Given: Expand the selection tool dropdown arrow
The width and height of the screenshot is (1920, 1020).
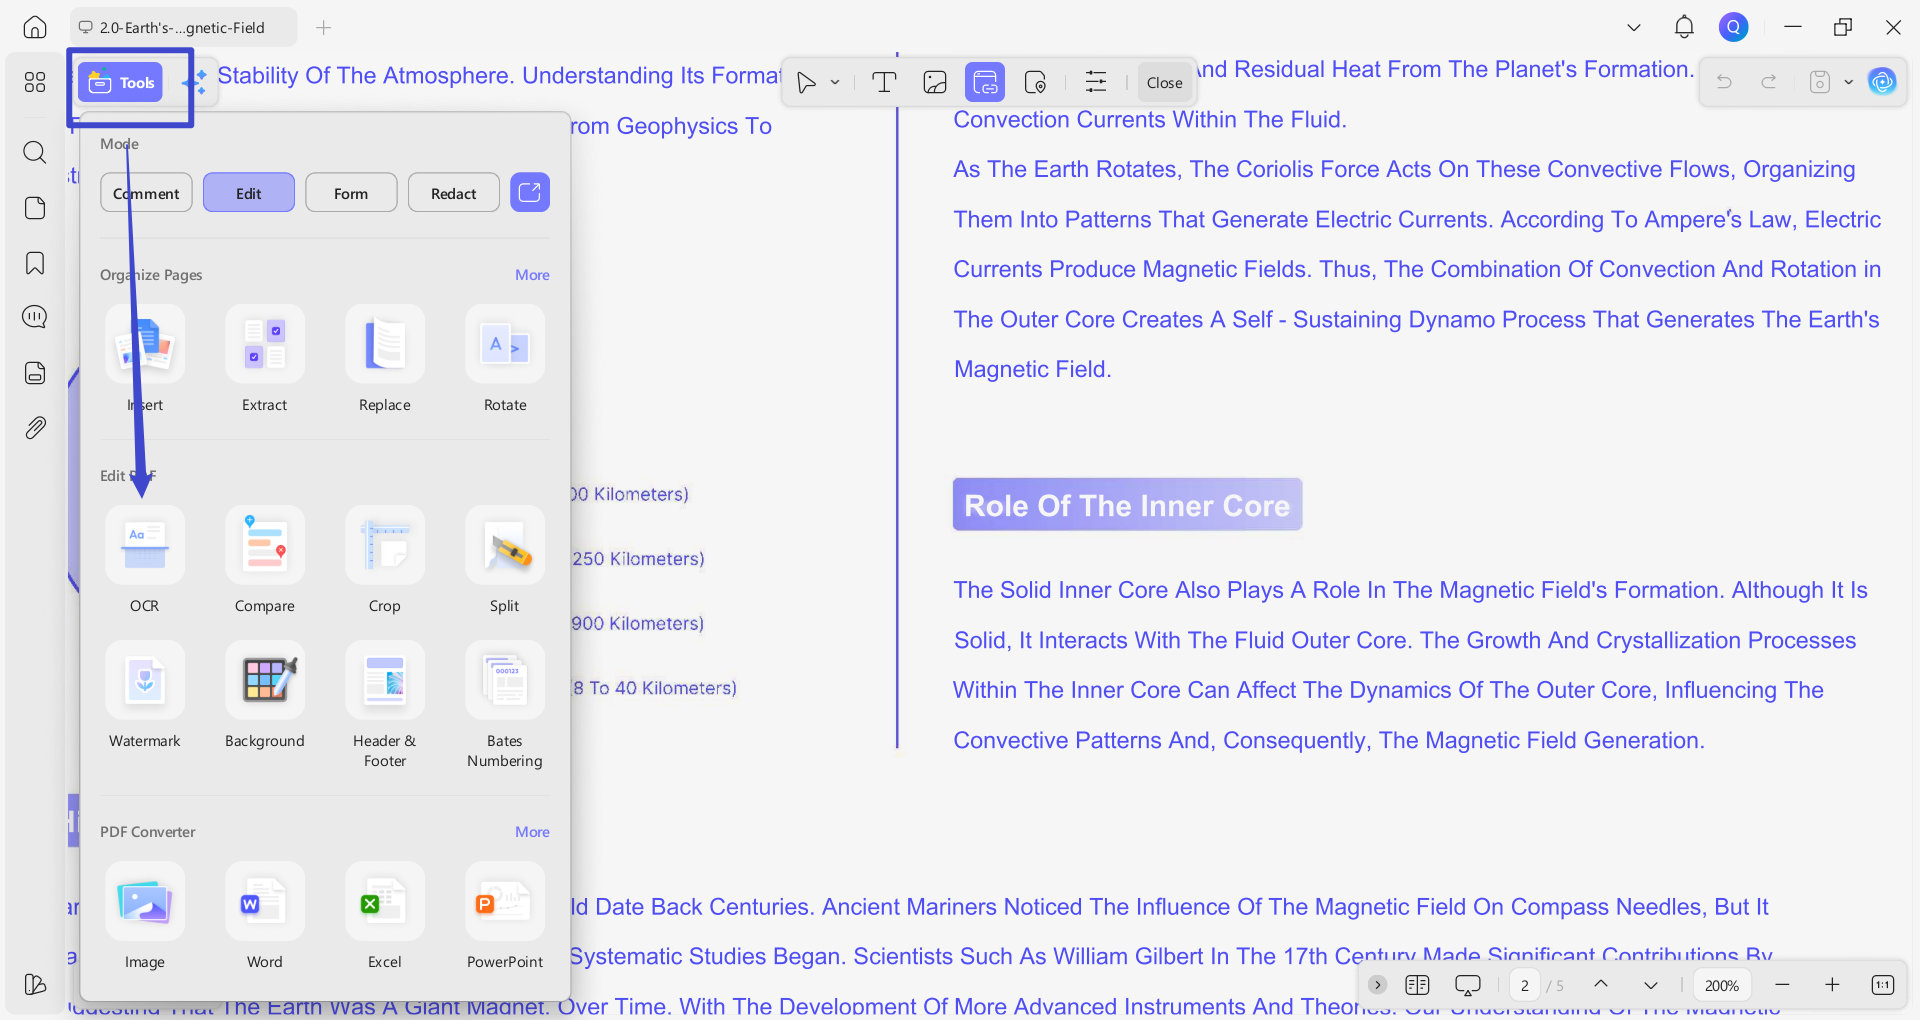Looking at the screenshot, I should click(x=835, y=83).
